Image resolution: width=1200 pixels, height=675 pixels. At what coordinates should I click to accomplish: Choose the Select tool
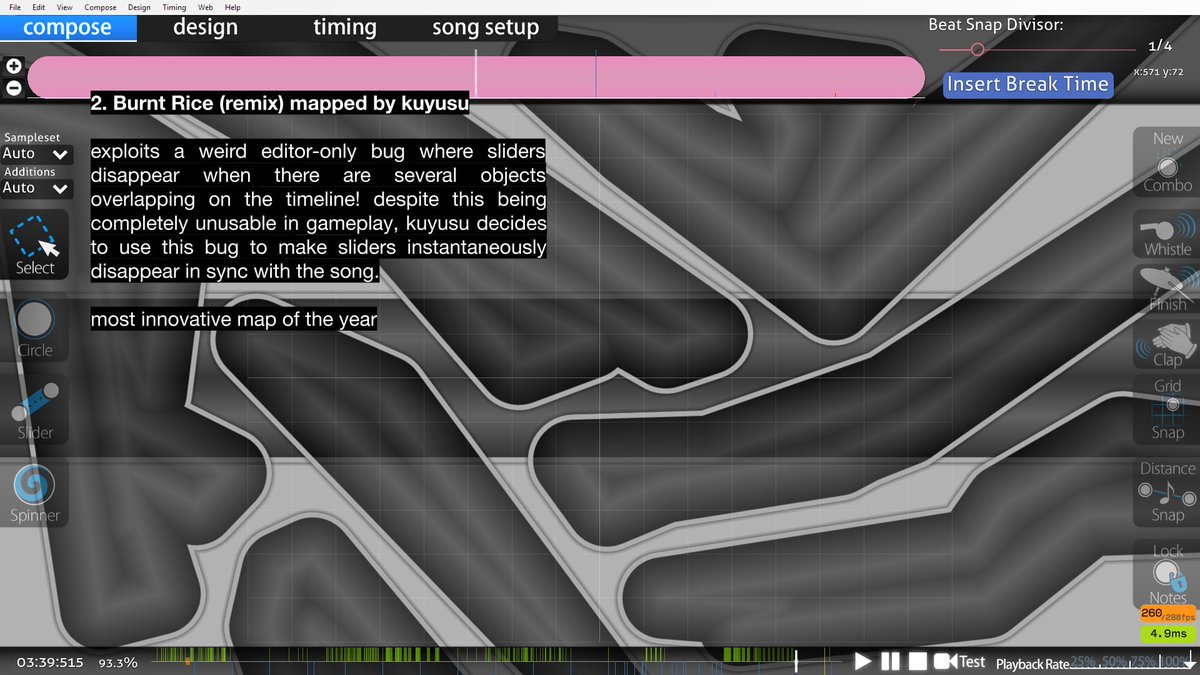(35, 246)
